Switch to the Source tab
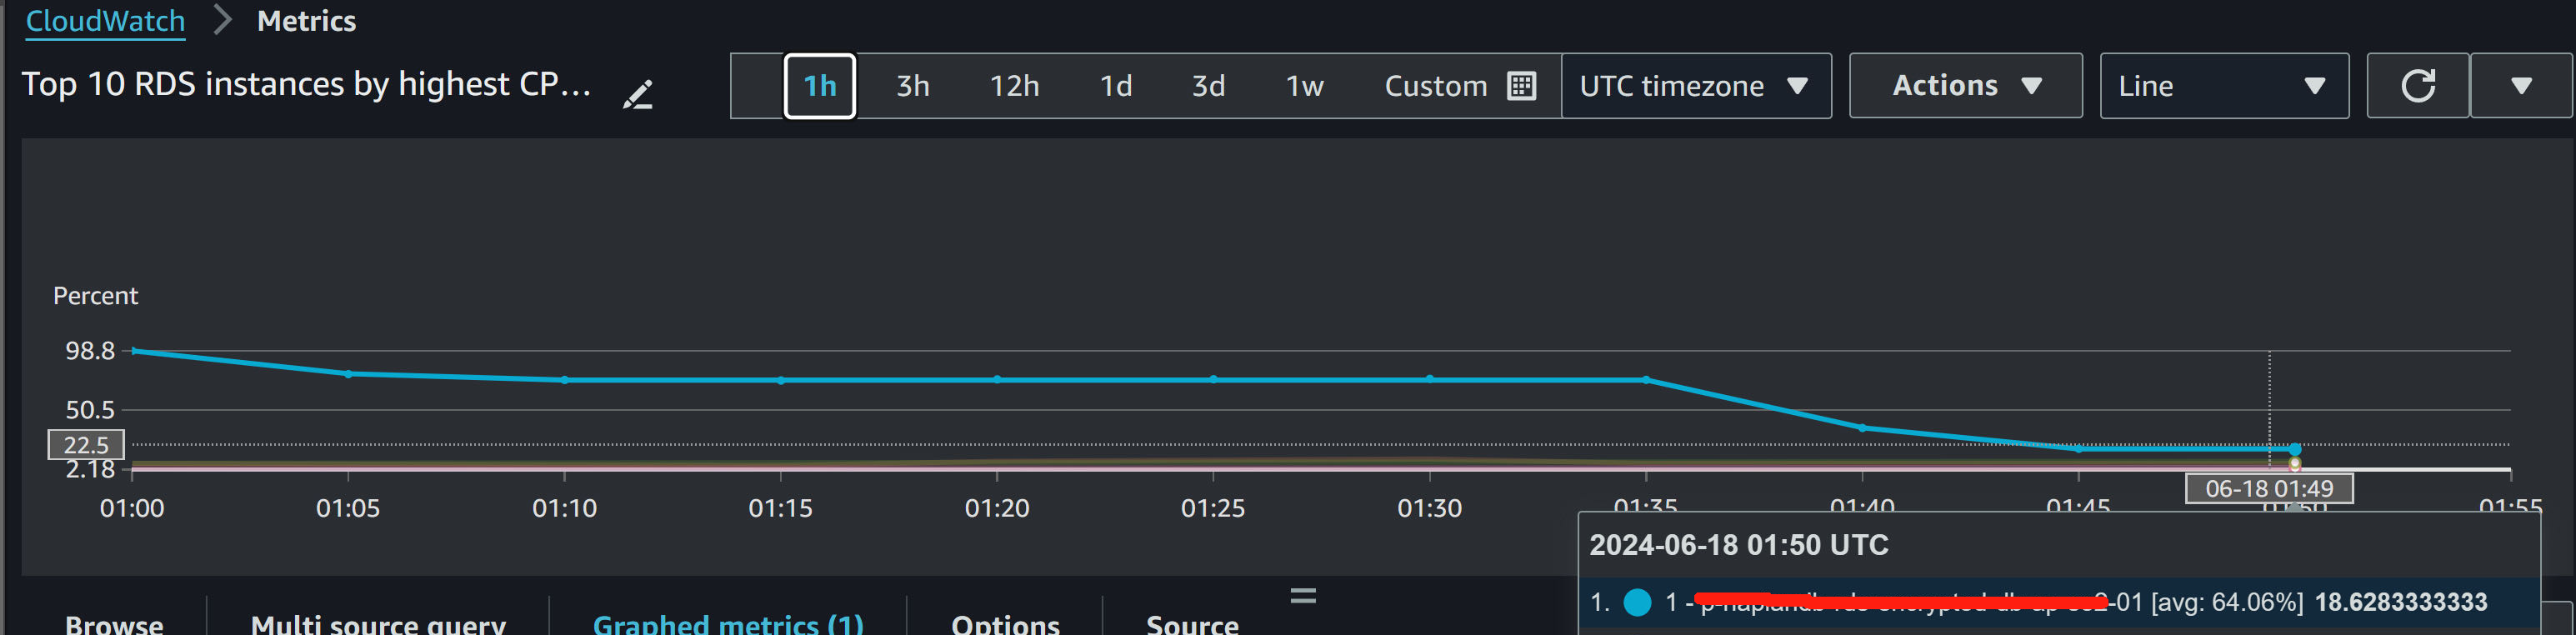This screenshot has width=2576, height=635. [x=1192, y=624]
